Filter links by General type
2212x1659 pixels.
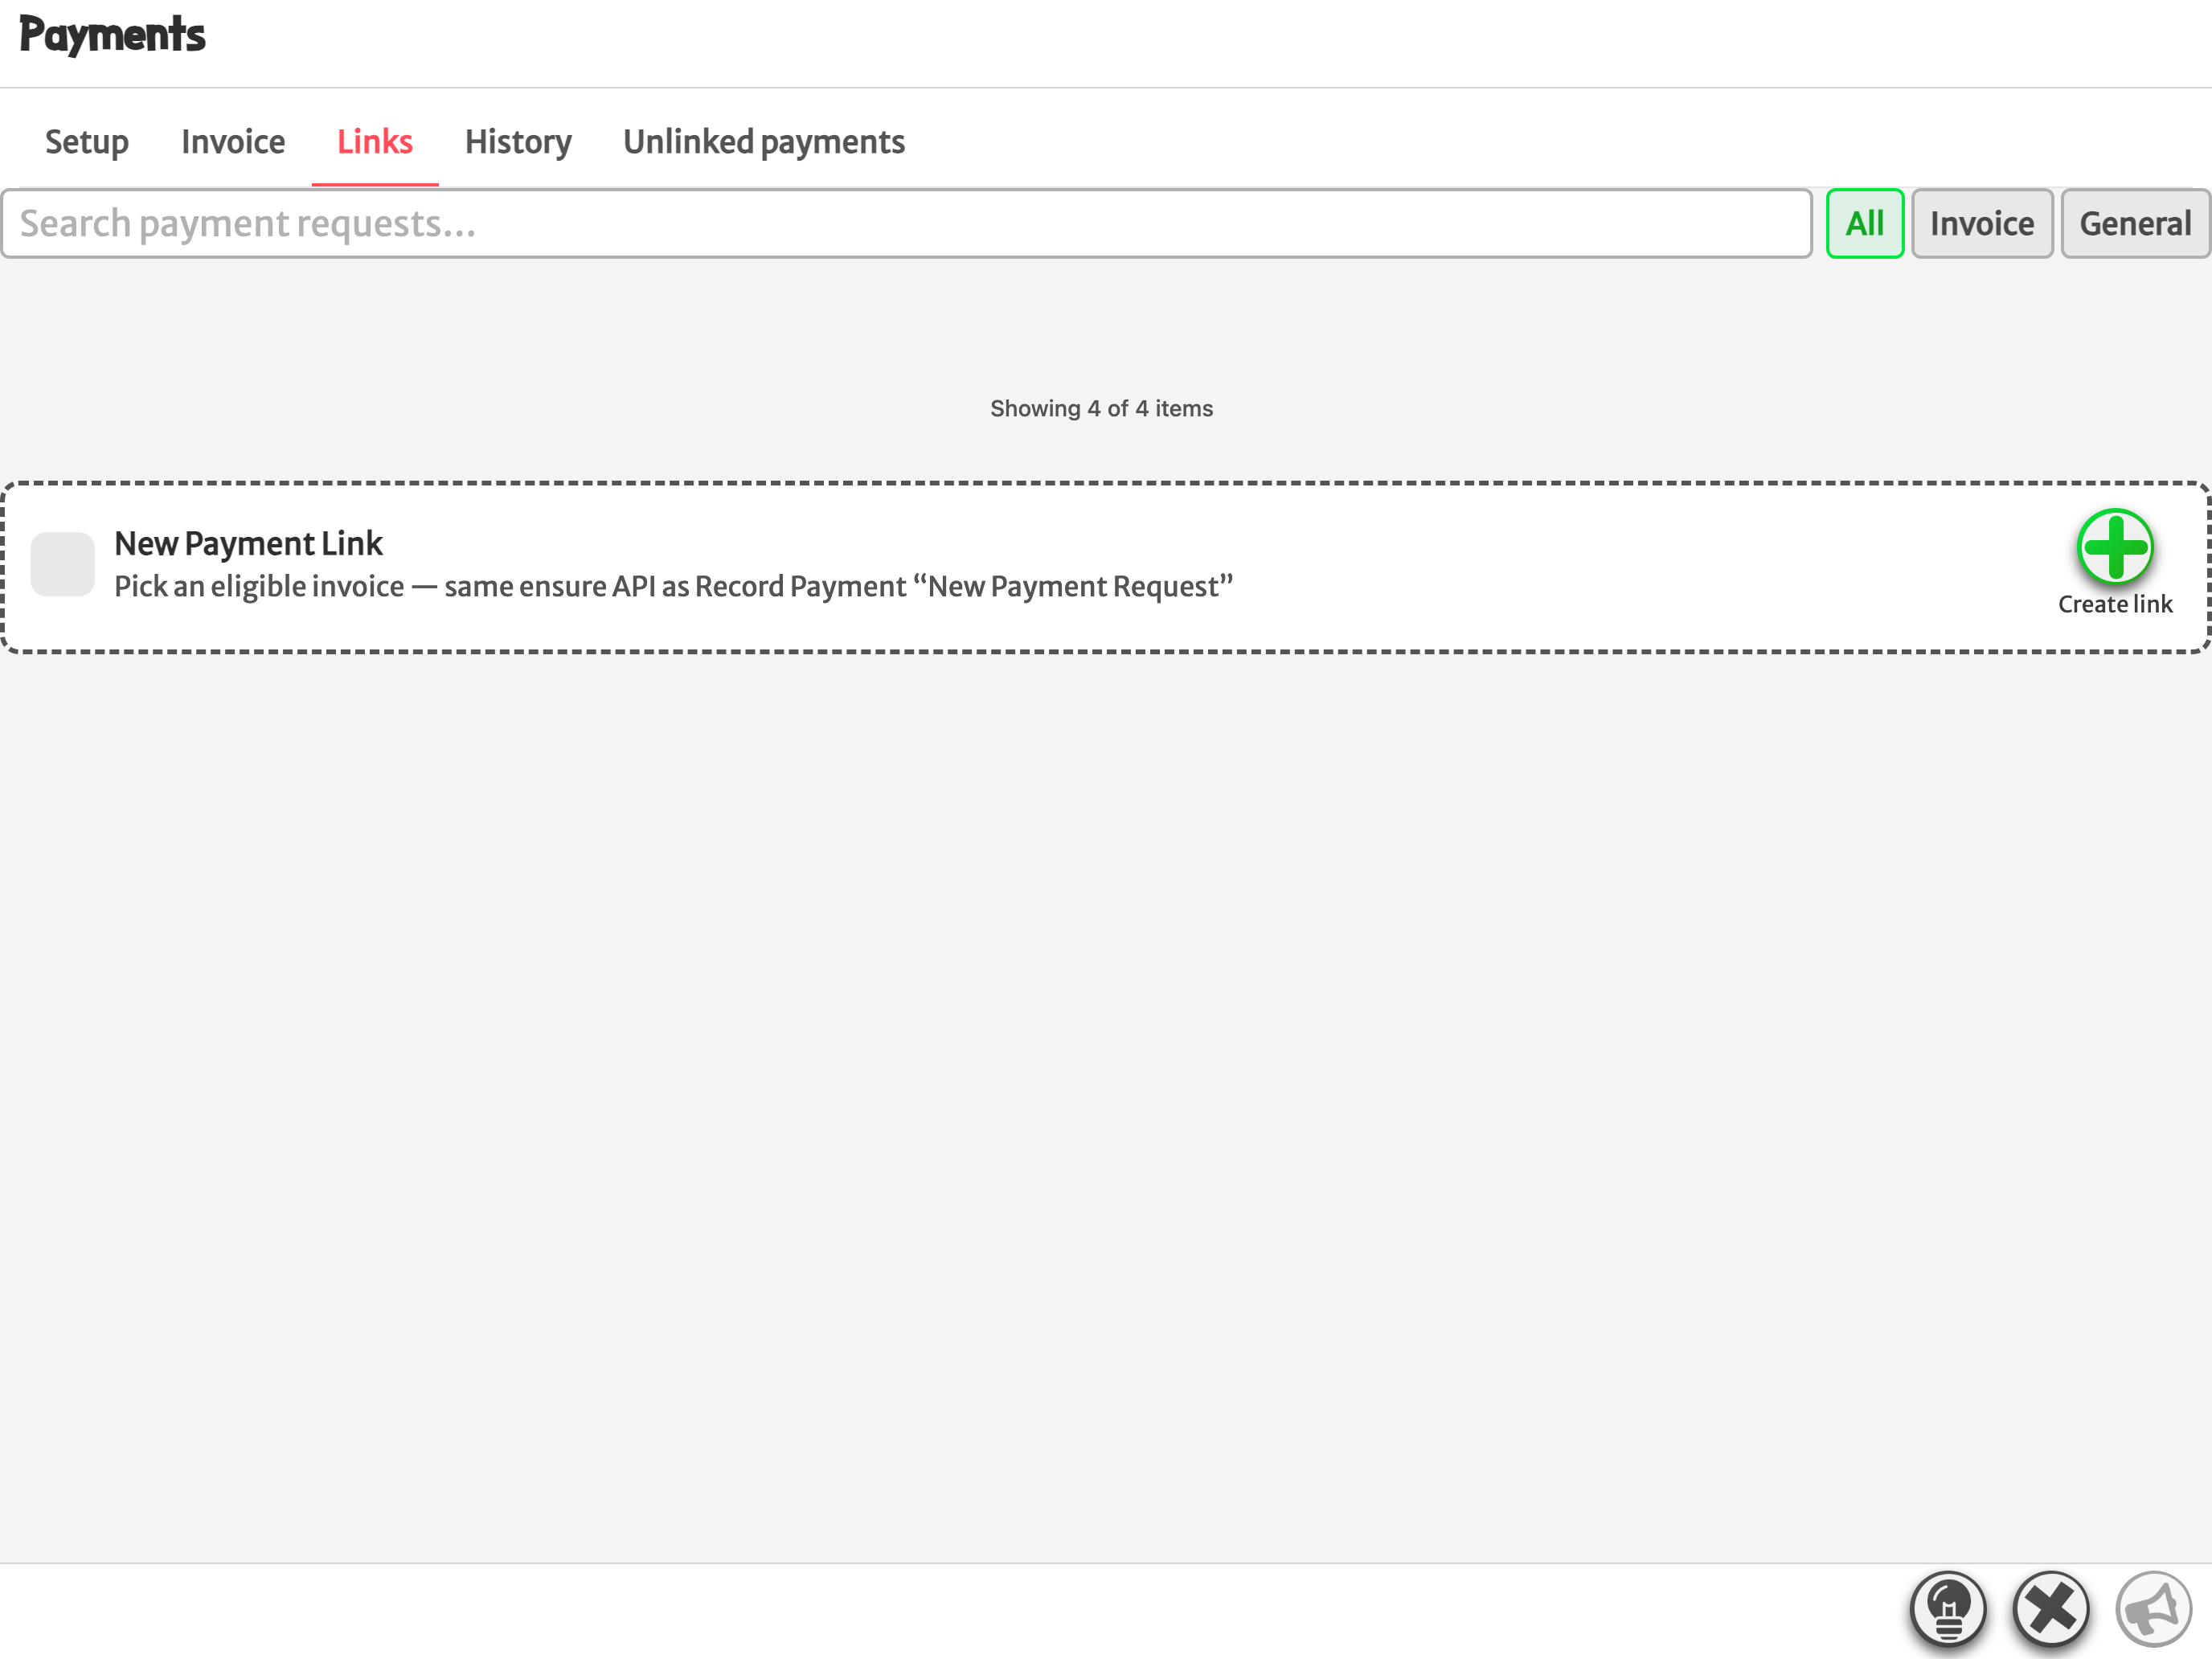click(2134, 224)
